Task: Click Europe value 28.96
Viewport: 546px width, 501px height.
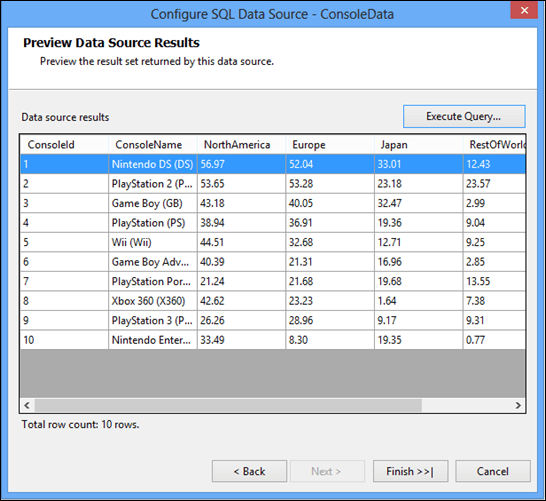Action: [330, 320]
